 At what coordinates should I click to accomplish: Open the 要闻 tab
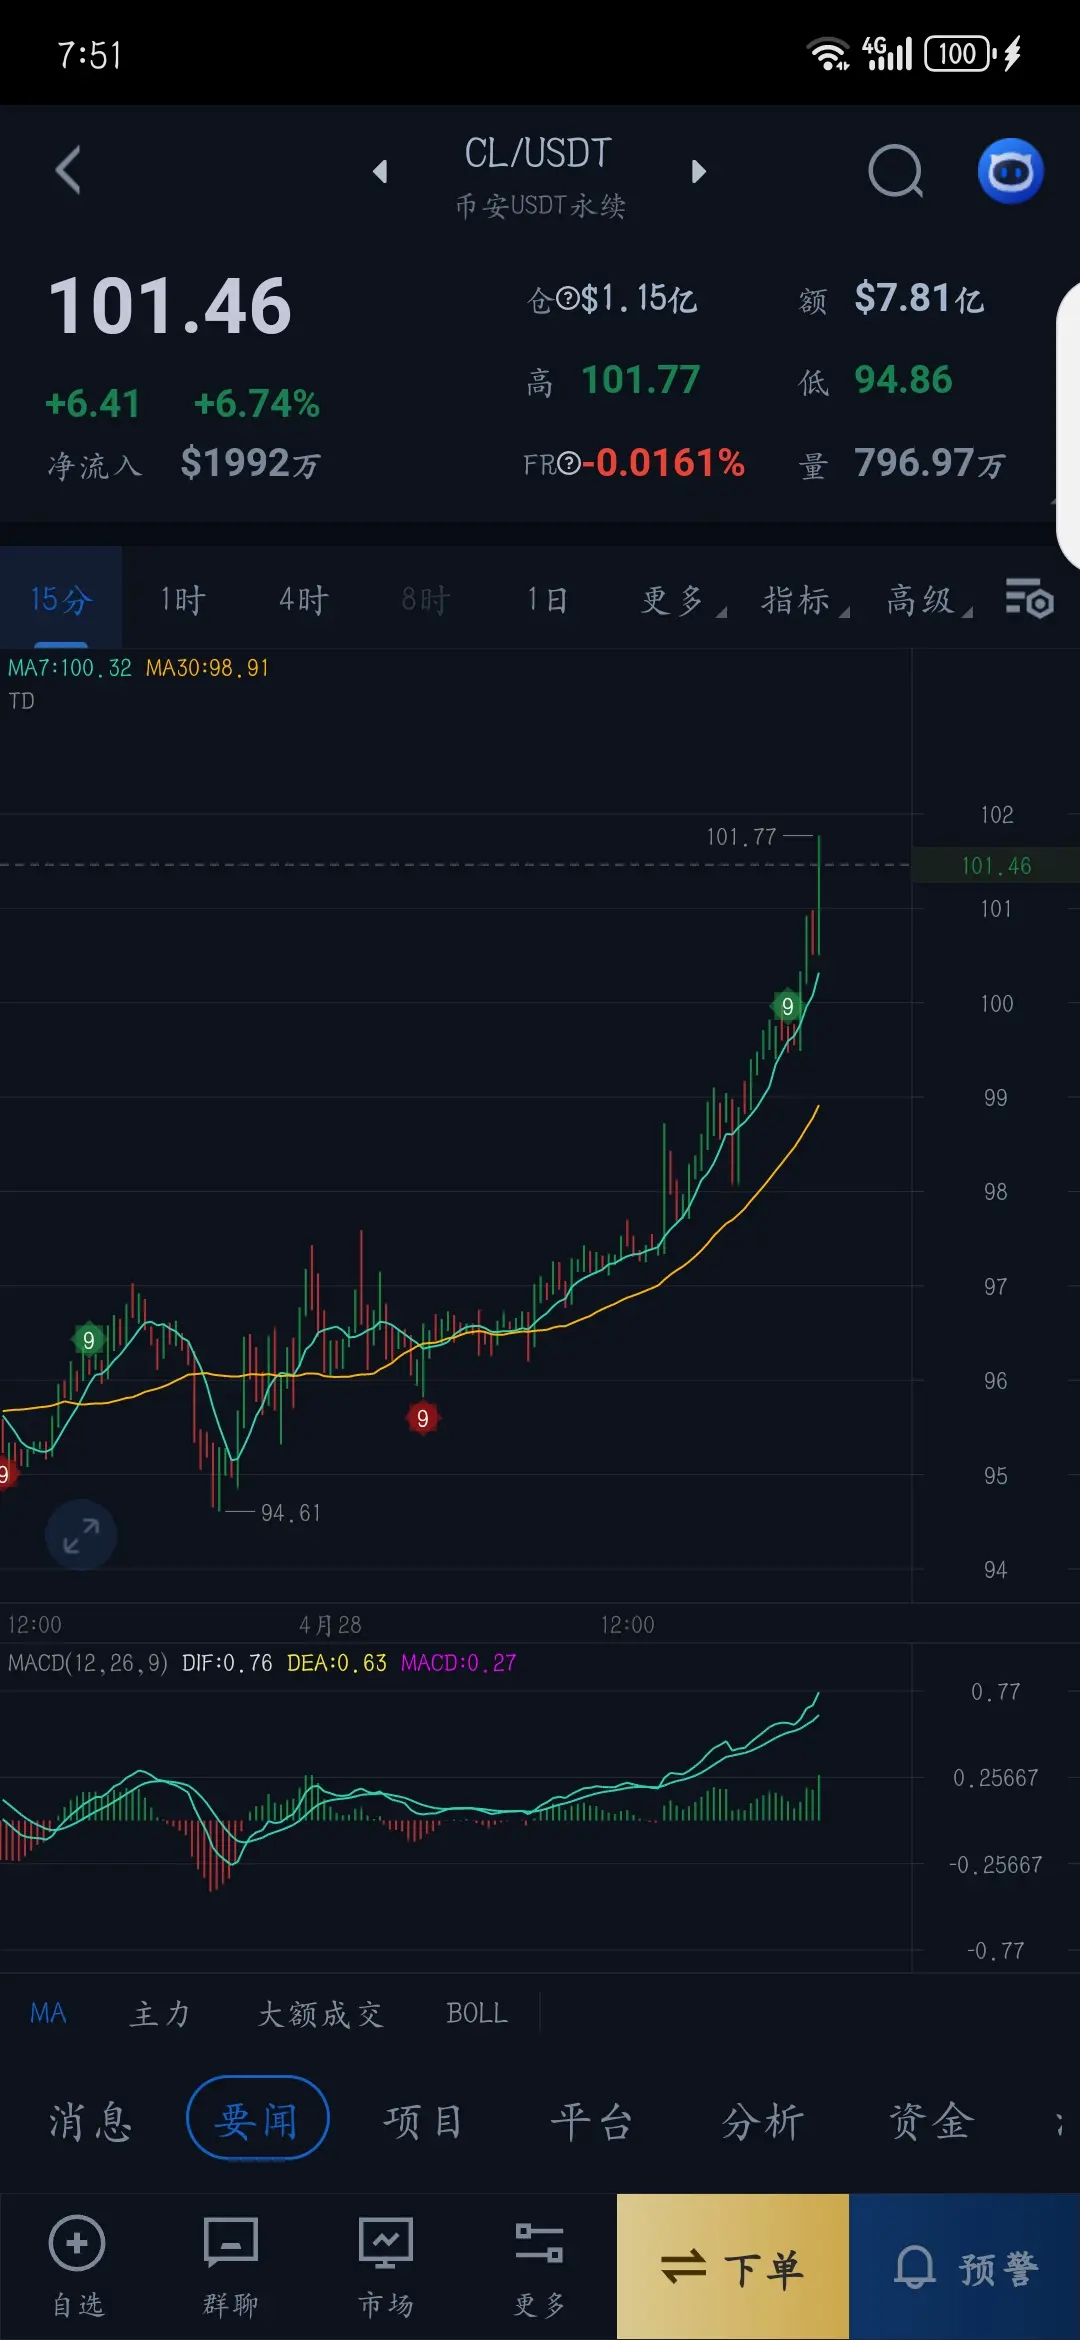[258, 2118]
